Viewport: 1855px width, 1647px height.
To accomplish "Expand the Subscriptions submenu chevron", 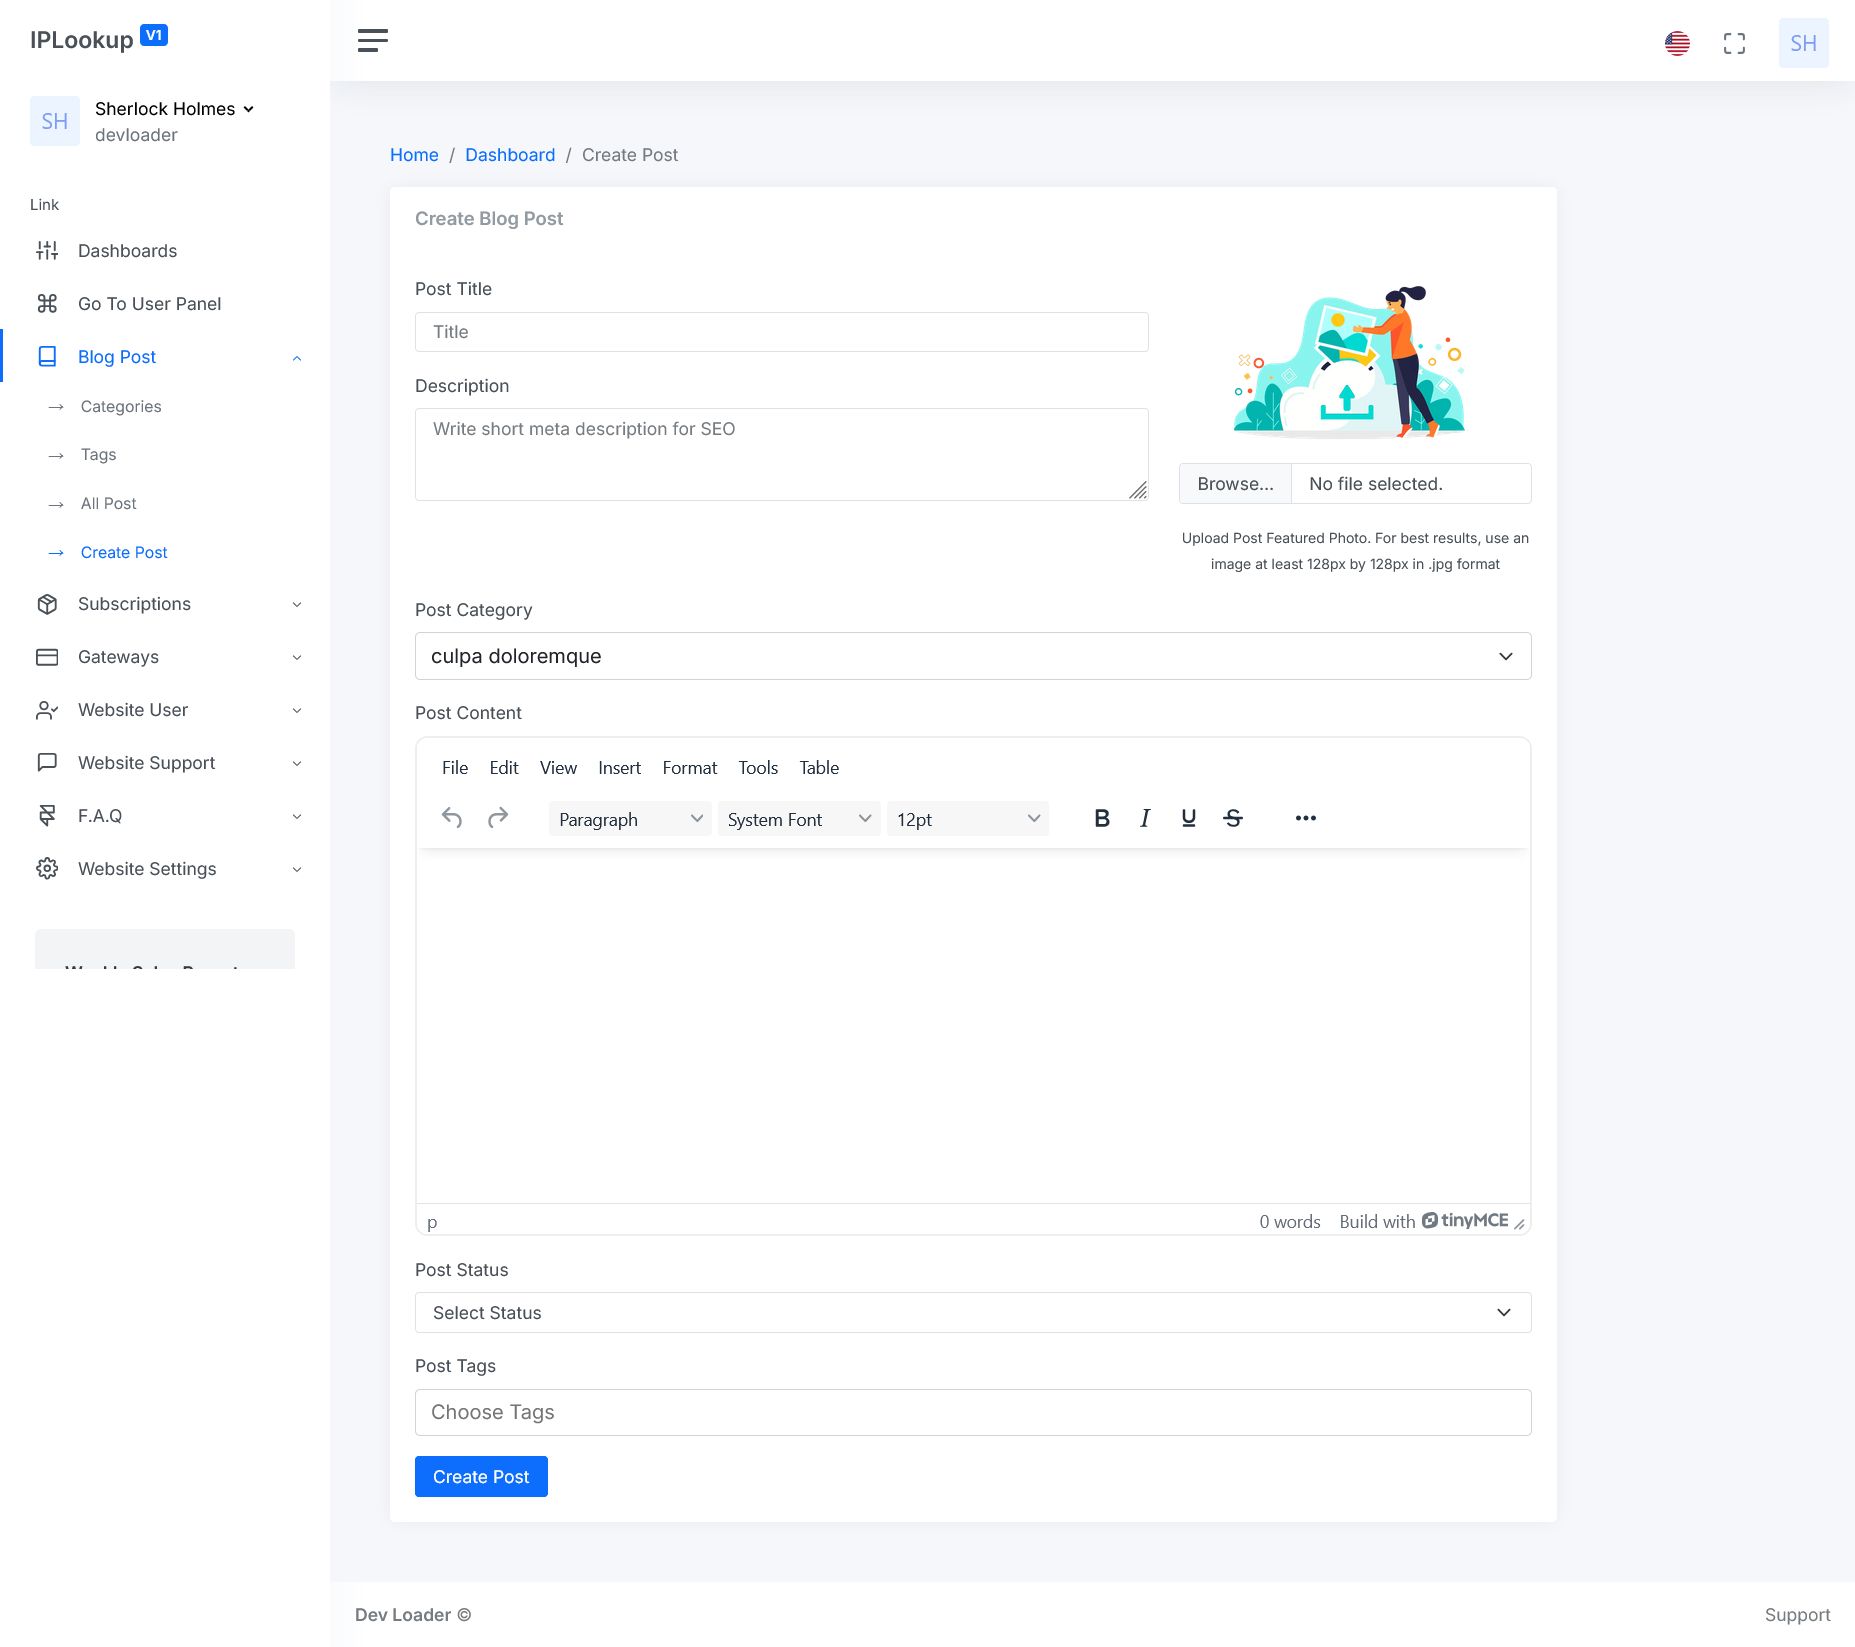I will coord(297,605).
